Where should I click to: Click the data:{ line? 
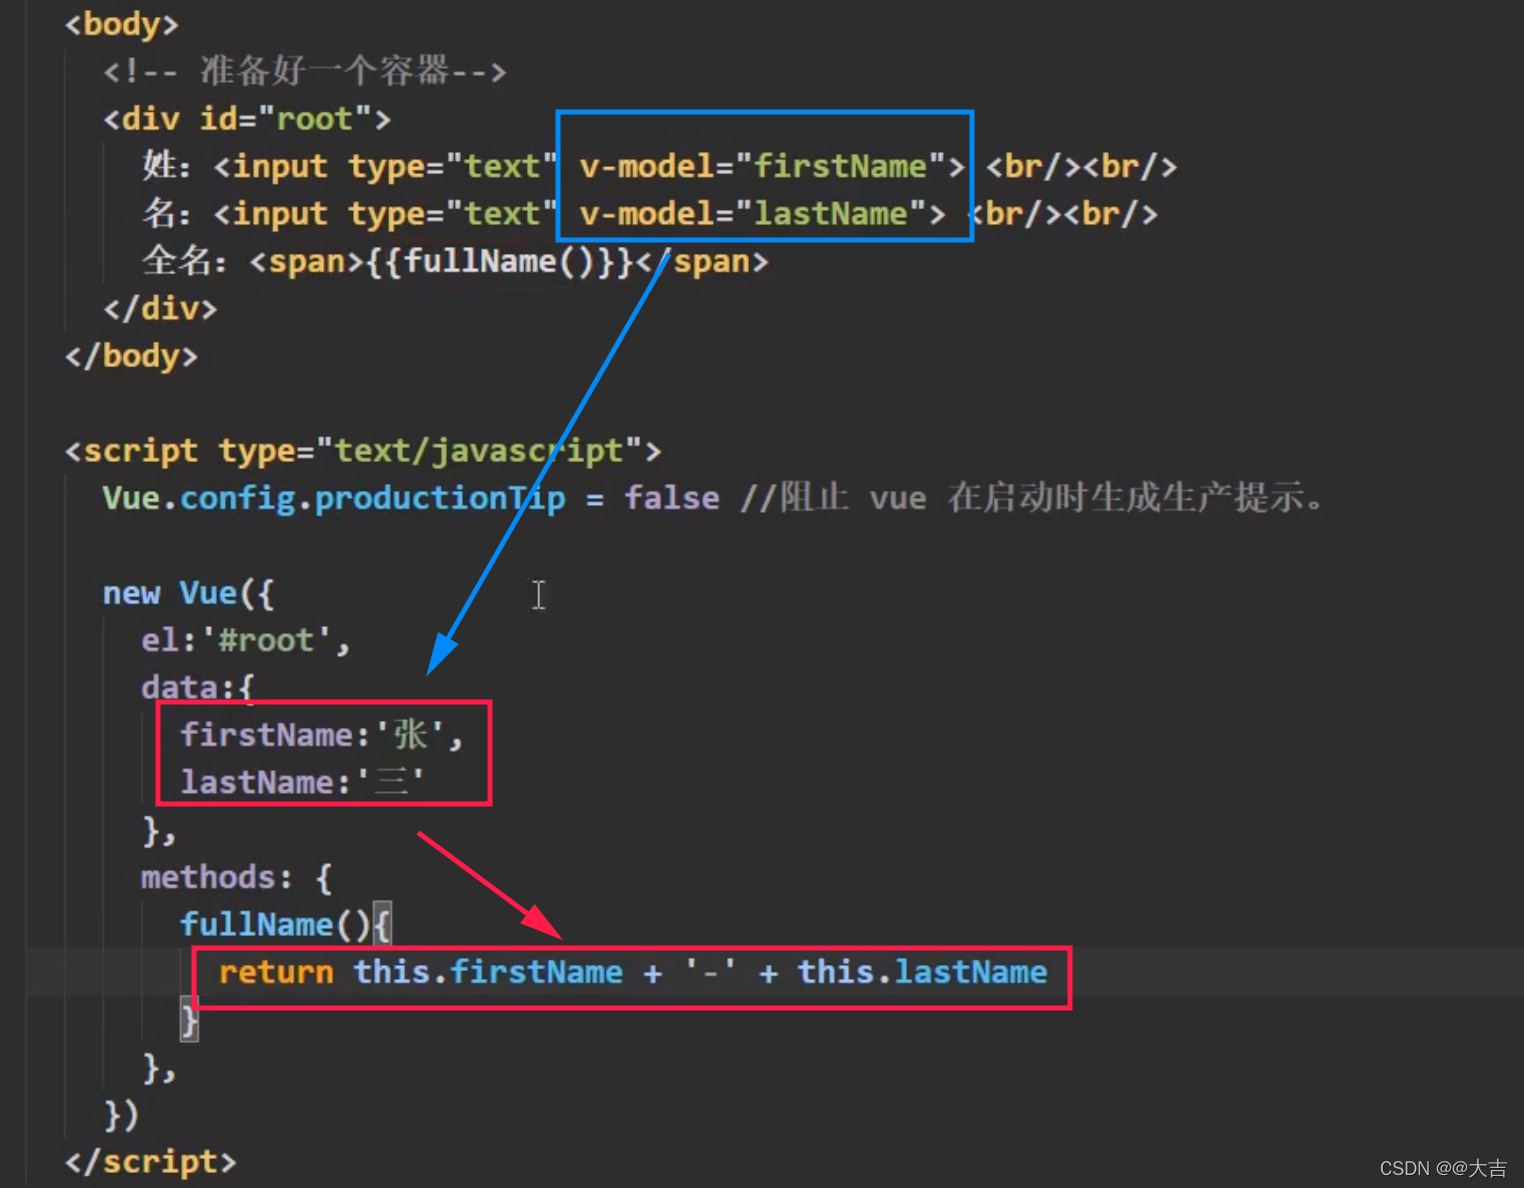point(198,687)
